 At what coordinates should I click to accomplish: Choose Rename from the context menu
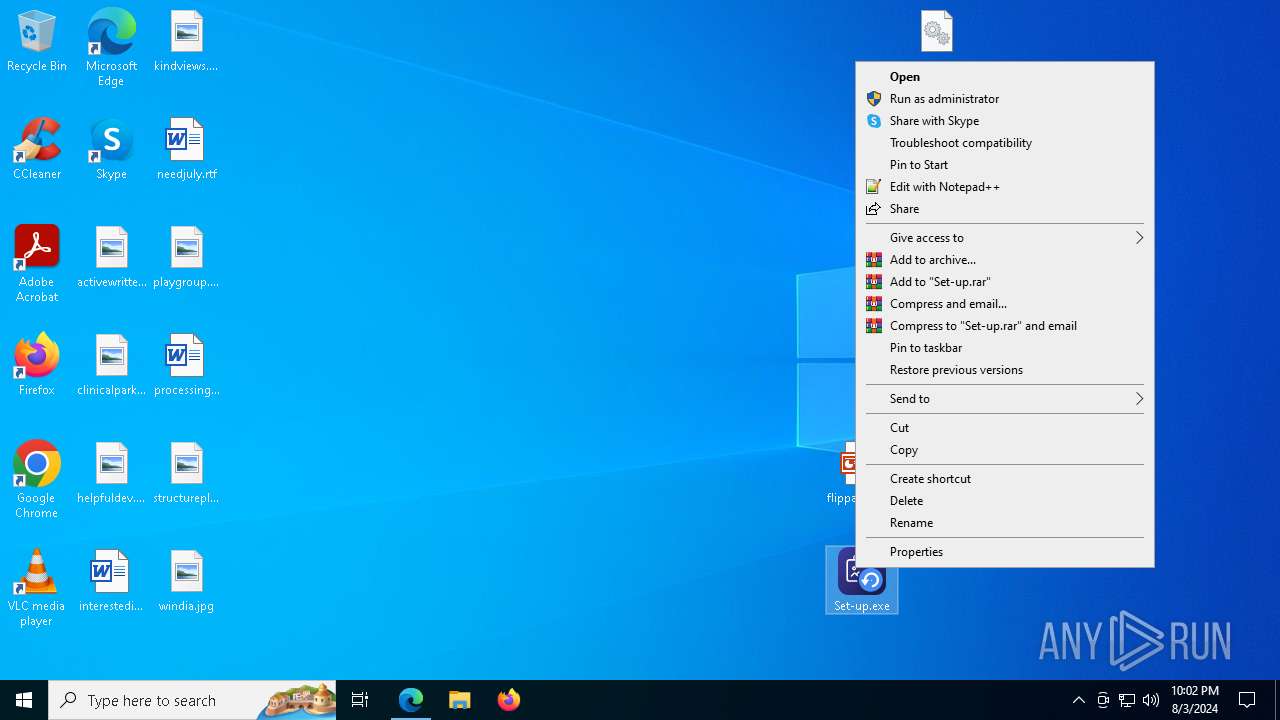(x=1005, y=523)
